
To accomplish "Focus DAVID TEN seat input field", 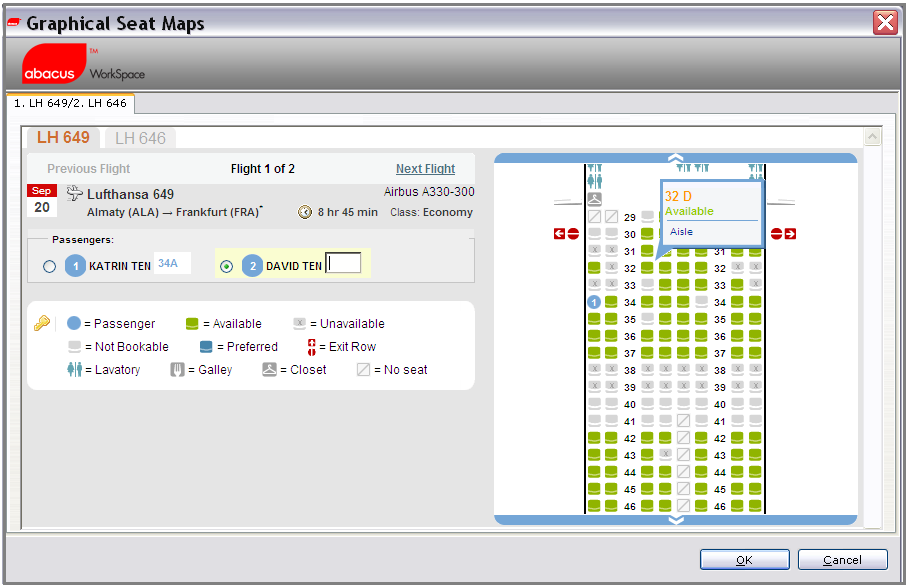I will coord(343,263).
